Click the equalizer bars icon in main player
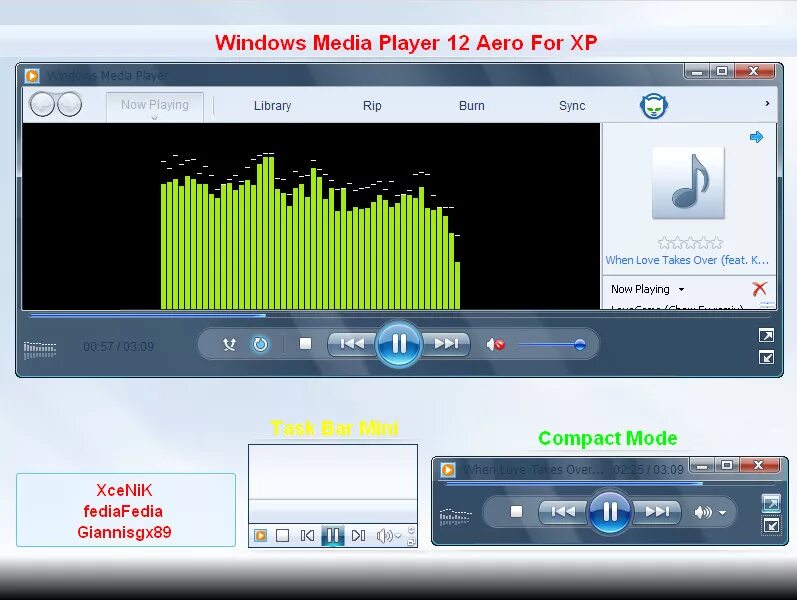 pos(40,350)
